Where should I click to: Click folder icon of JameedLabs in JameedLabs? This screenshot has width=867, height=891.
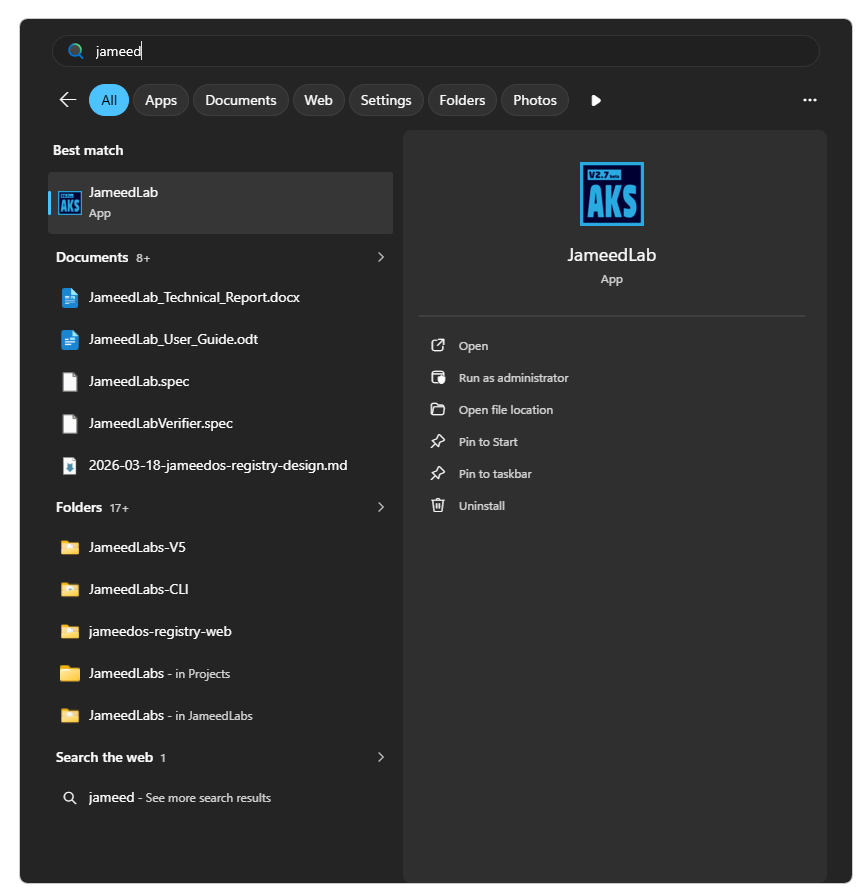pos(70,715)
